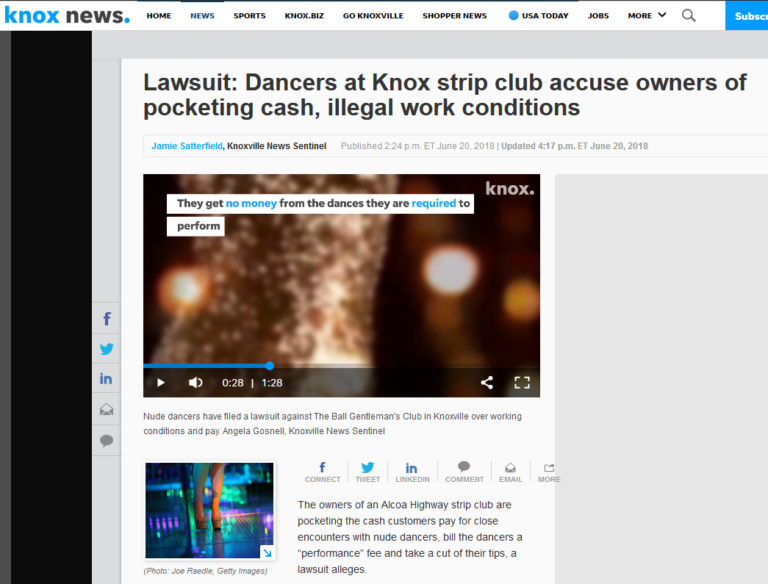Go to HOME in navigation

(159, 16)
